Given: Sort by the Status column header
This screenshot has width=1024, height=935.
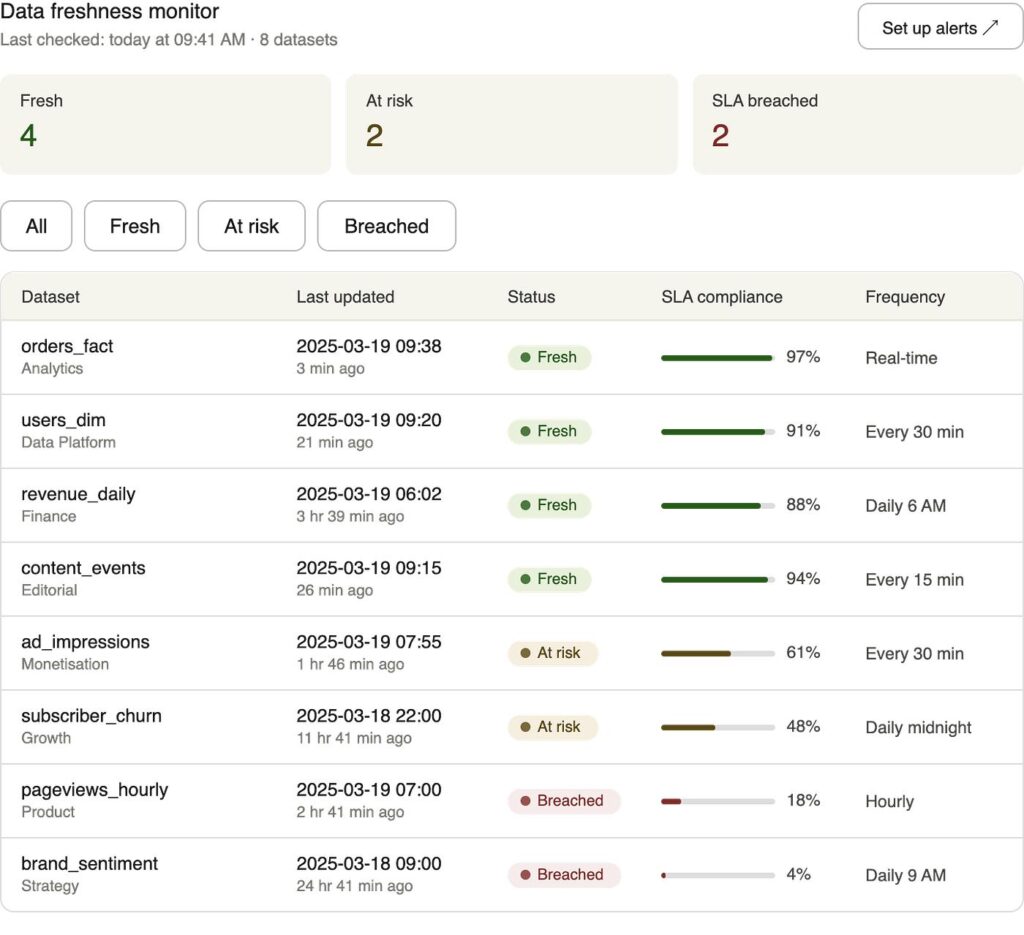Looking at the screenshot, I should pos(531,297).
